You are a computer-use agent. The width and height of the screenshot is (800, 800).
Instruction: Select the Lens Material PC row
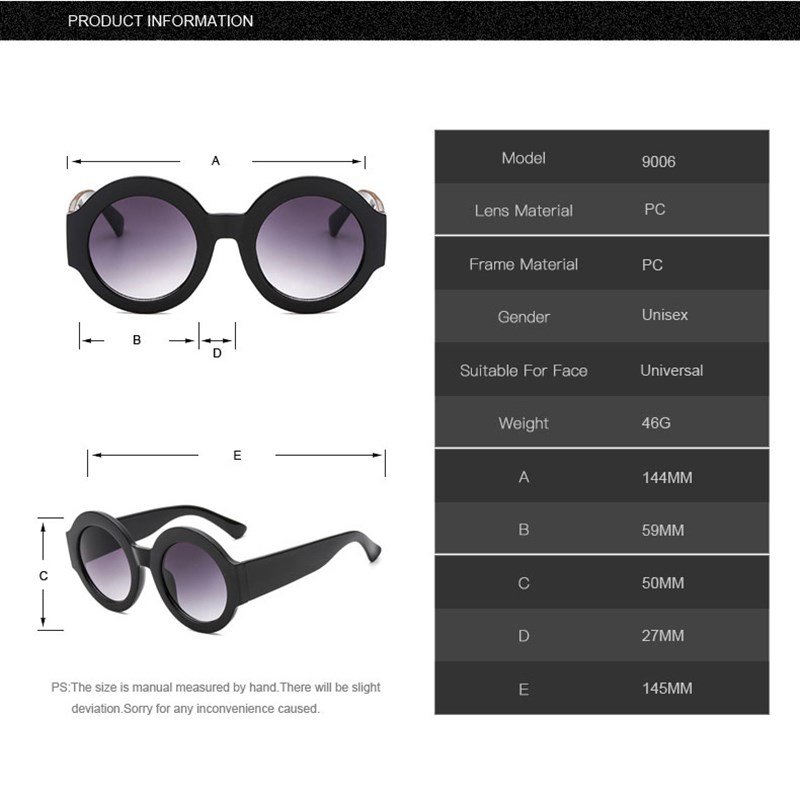[602, 210]
